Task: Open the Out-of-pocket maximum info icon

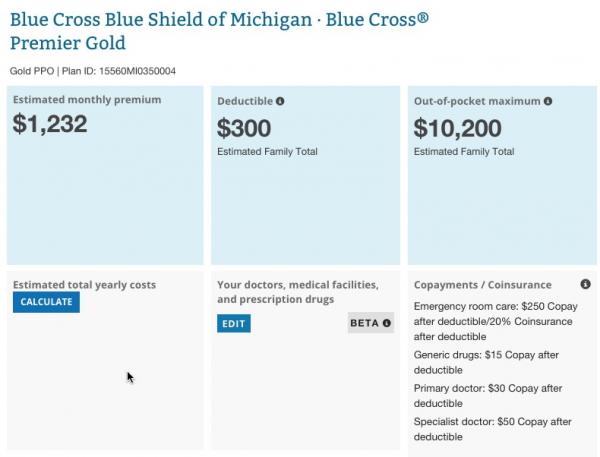Action: tap(548, 101)
